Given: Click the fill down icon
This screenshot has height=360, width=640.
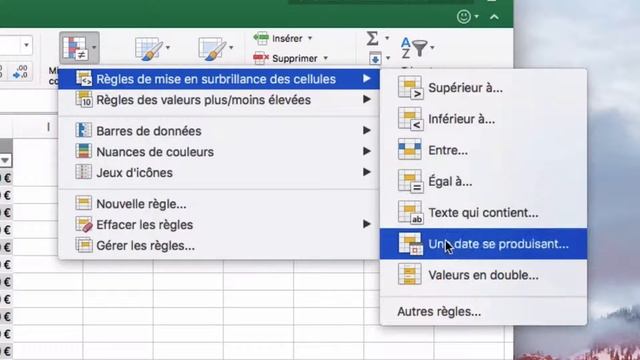Looking at the screenshot, I should [x=375, y=59].
